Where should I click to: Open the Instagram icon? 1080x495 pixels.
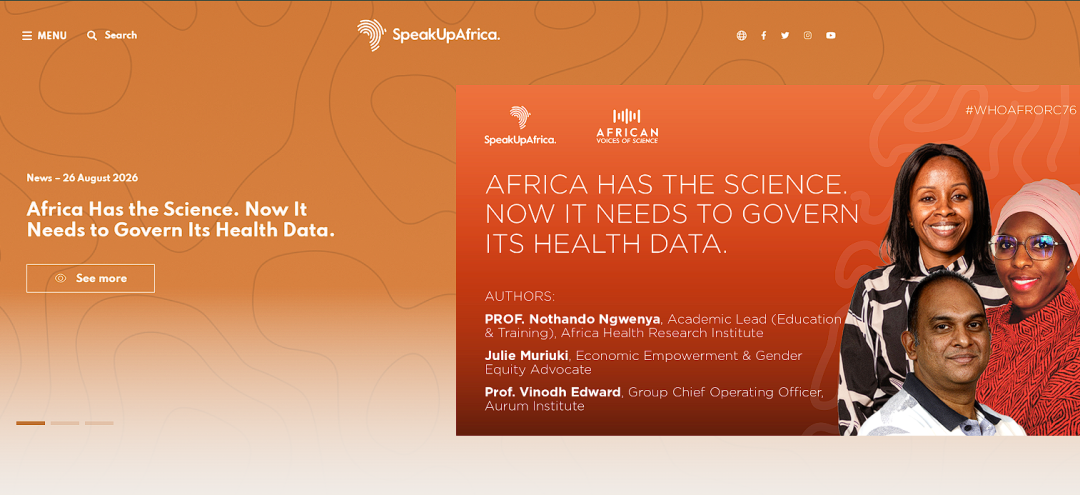coord(807,36)
